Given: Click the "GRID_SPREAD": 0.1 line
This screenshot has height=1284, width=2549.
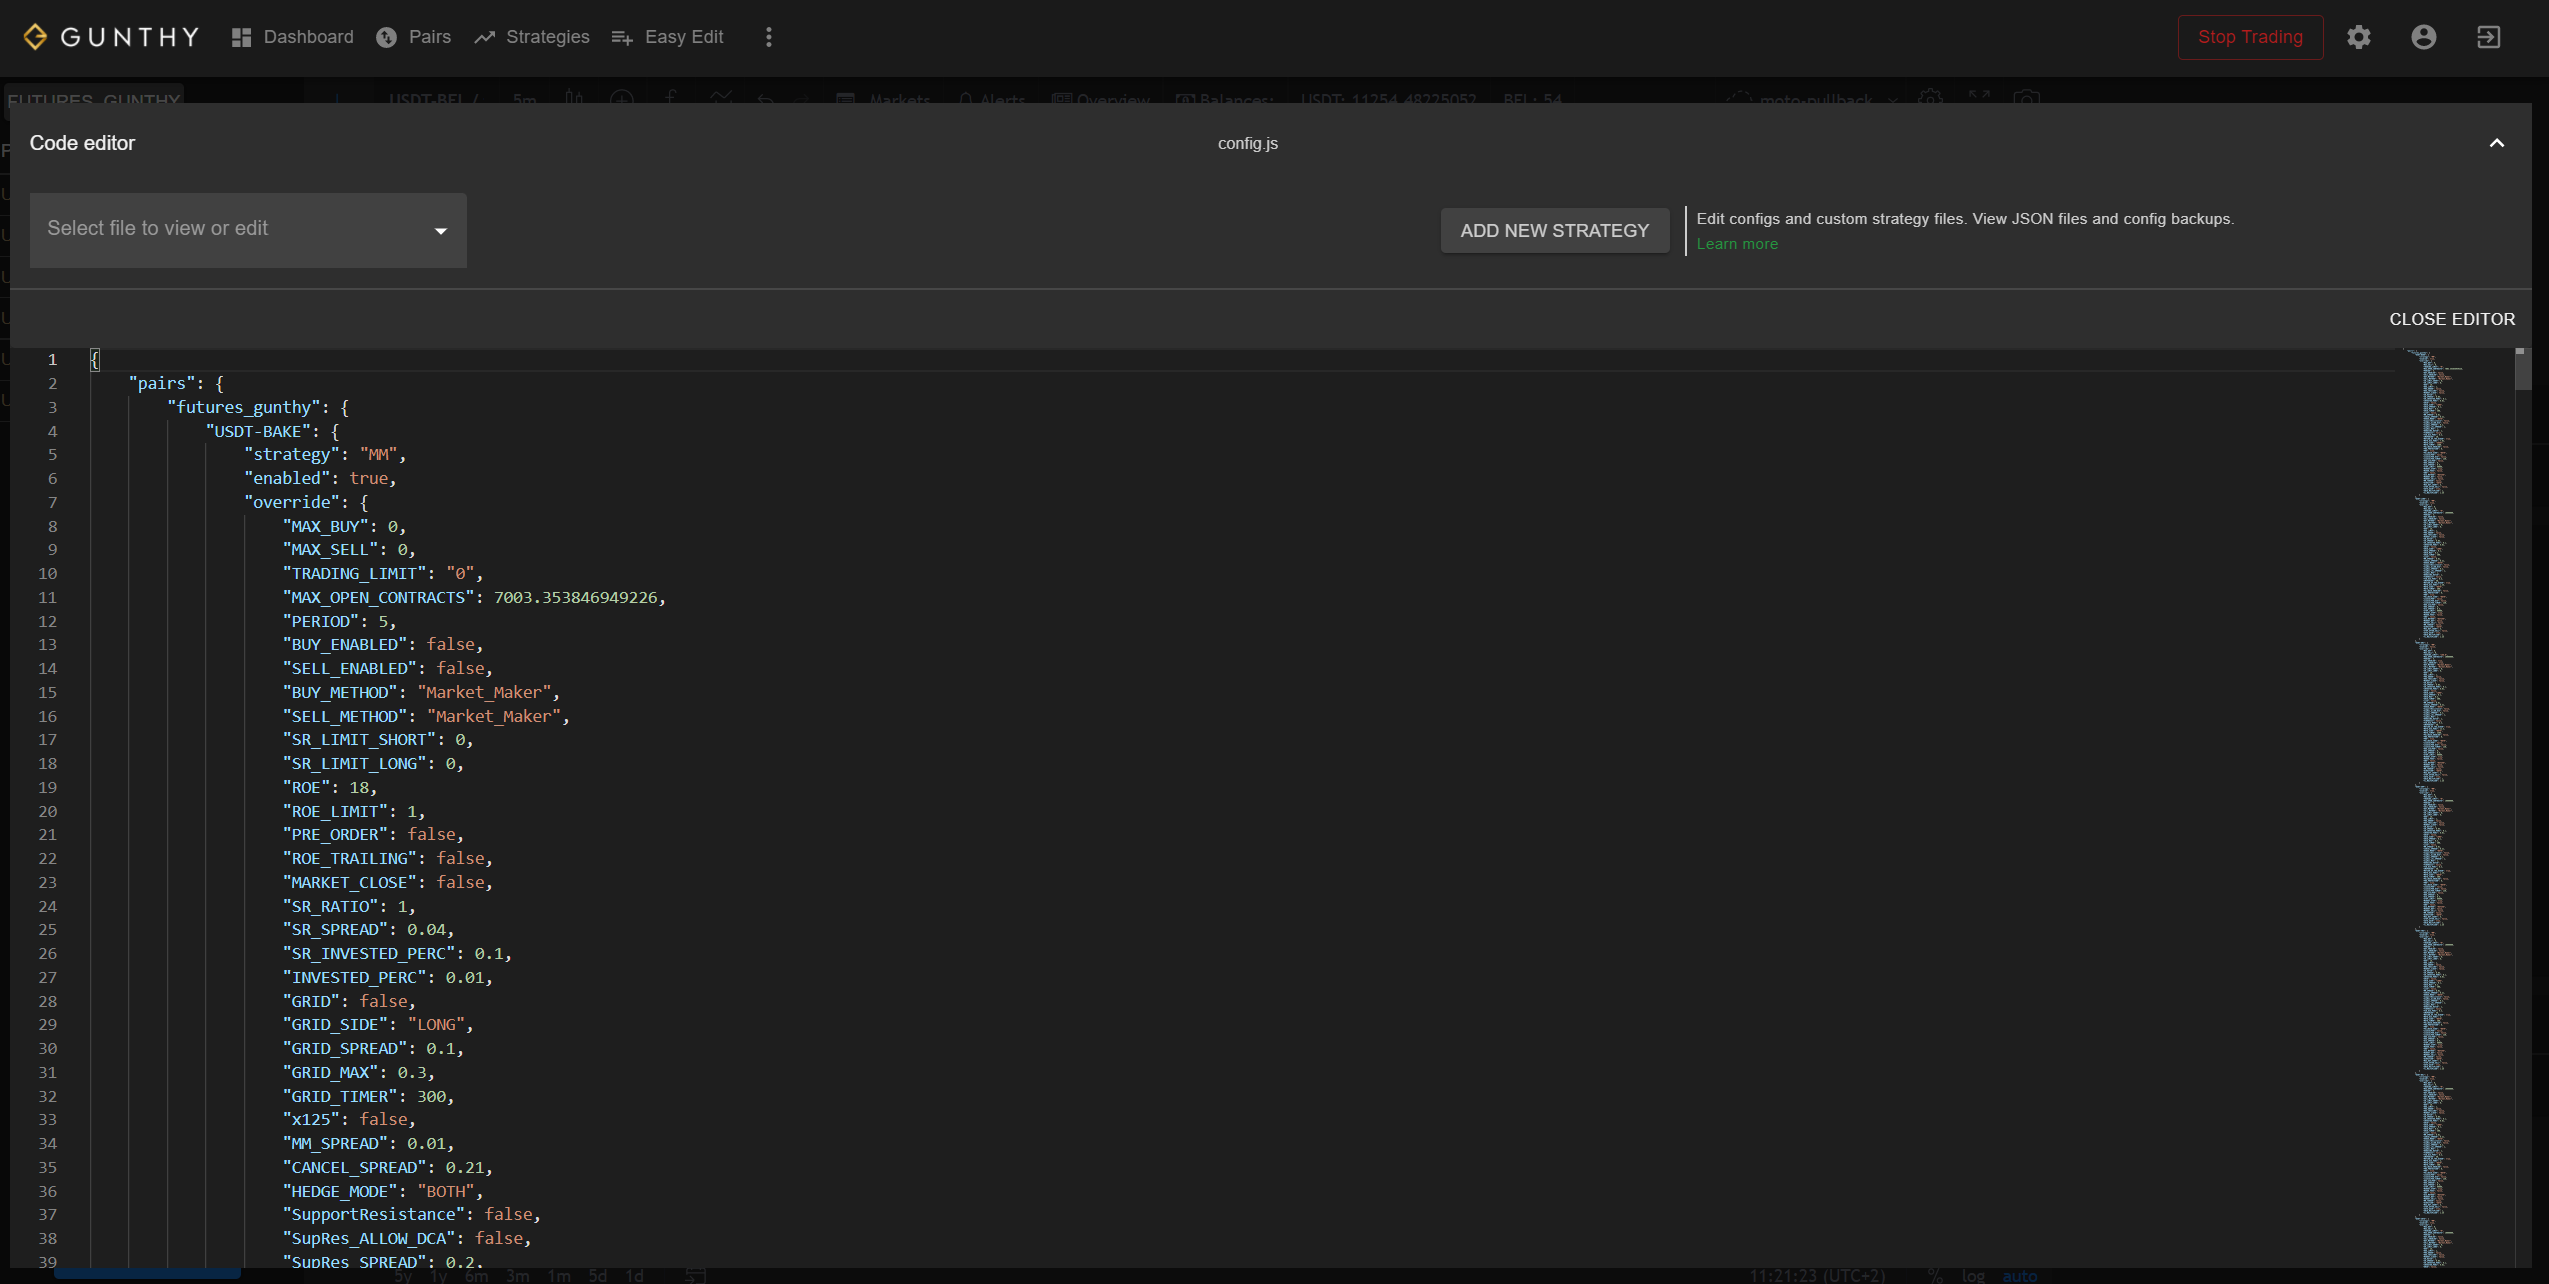Looking at the screenshot, I should pos(373,1048).
